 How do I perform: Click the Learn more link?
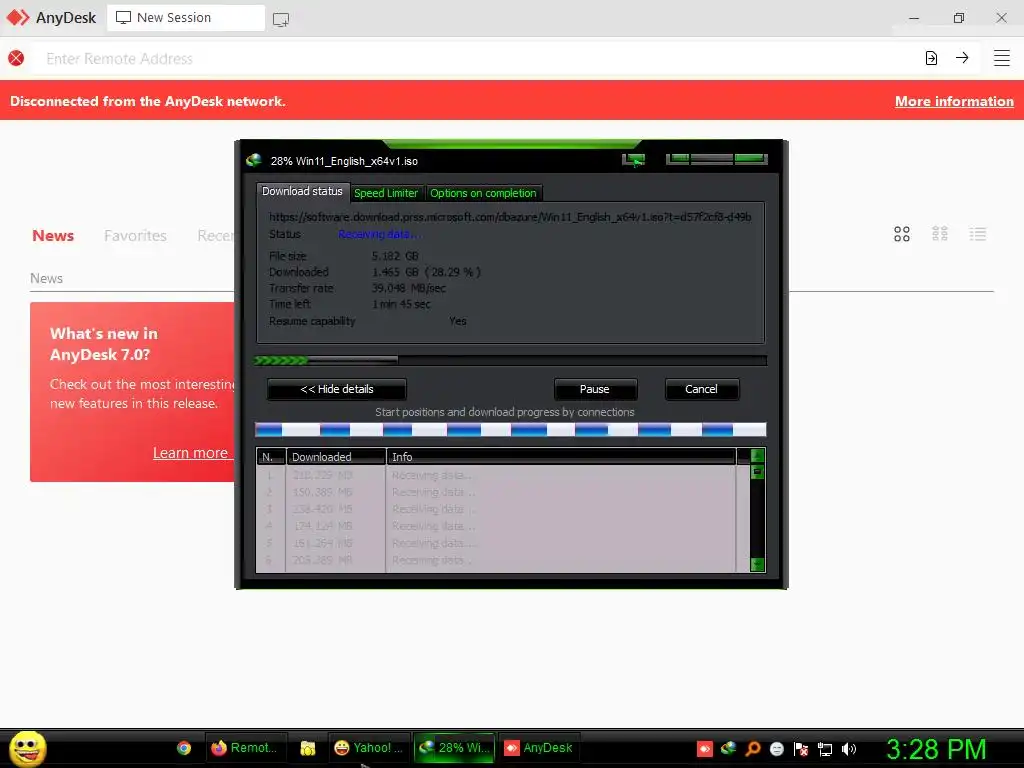click(190, 453)
